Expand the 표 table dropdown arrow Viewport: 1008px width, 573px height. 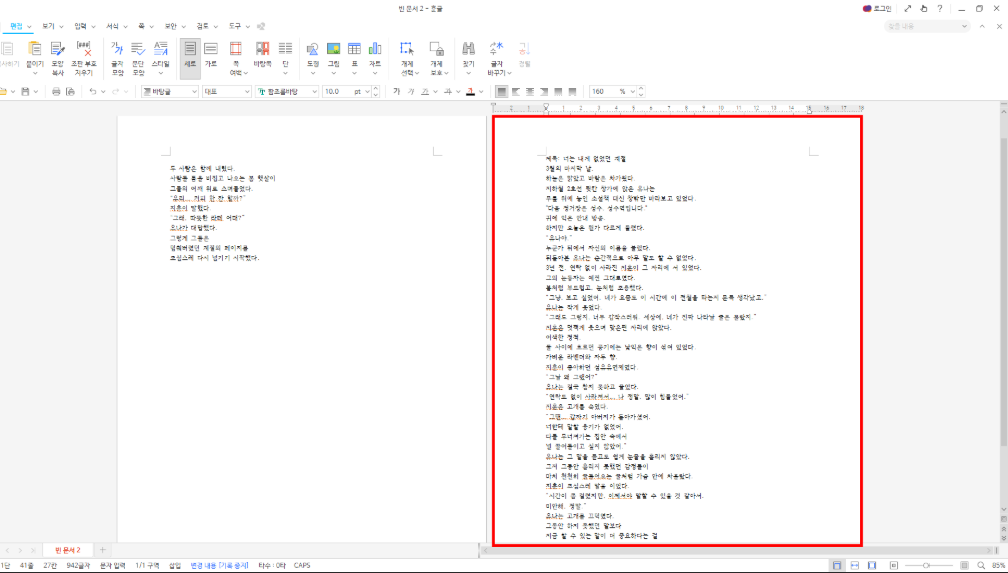click(354, 73)
